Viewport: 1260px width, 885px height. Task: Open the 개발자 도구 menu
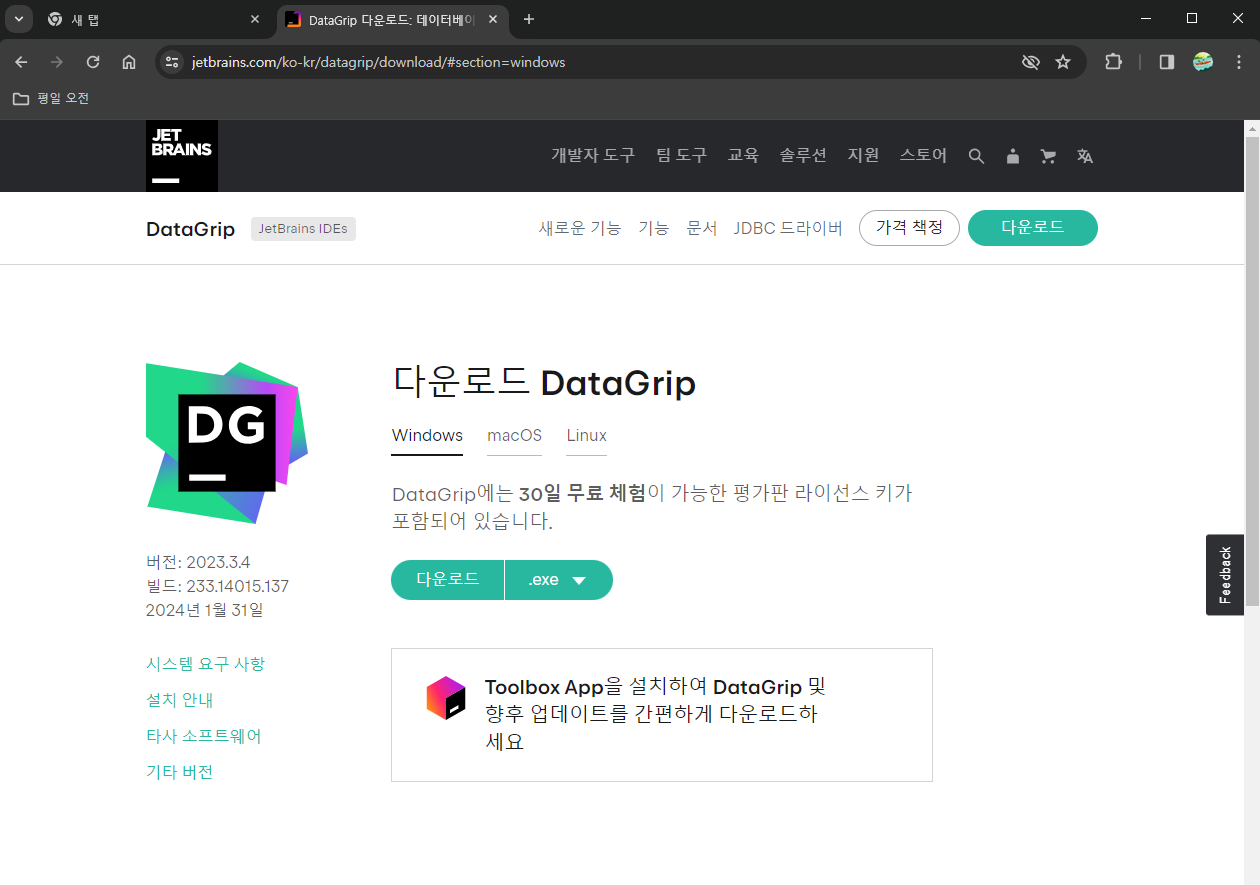pyautogui.click(x=593, y=155)
